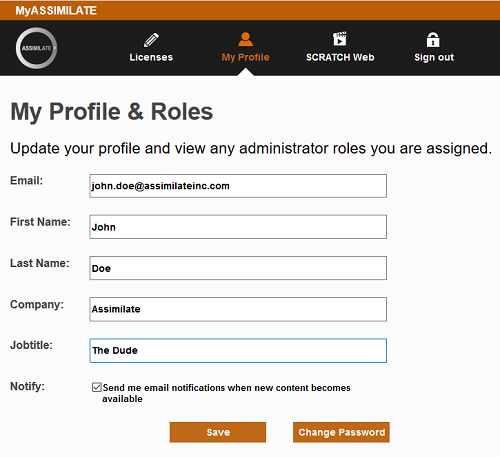Click the 'Send me email notifications' label text
This screenshot has width=500, height=457.
pos(226,393)
